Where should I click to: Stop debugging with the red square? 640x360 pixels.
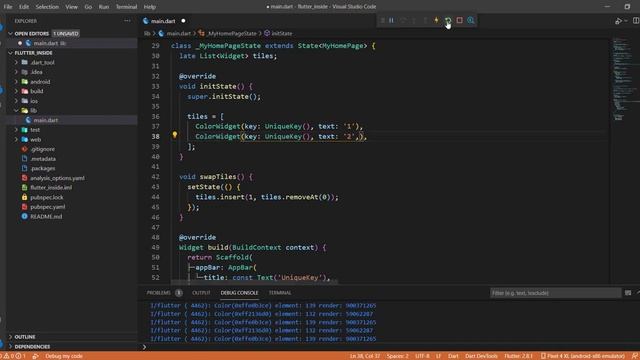pos(460,20)
